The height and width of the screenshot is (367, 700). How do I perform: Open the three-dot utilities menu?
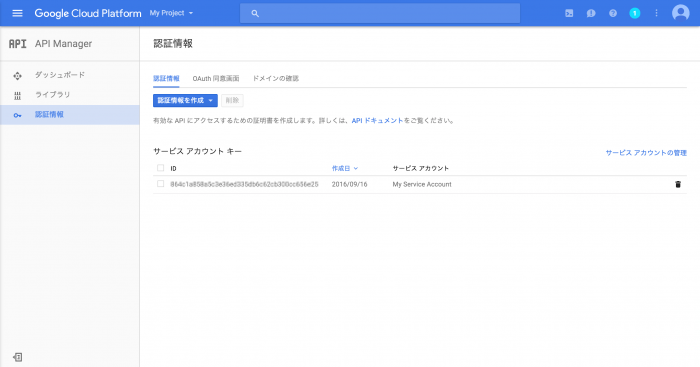(x=656, y=13)
